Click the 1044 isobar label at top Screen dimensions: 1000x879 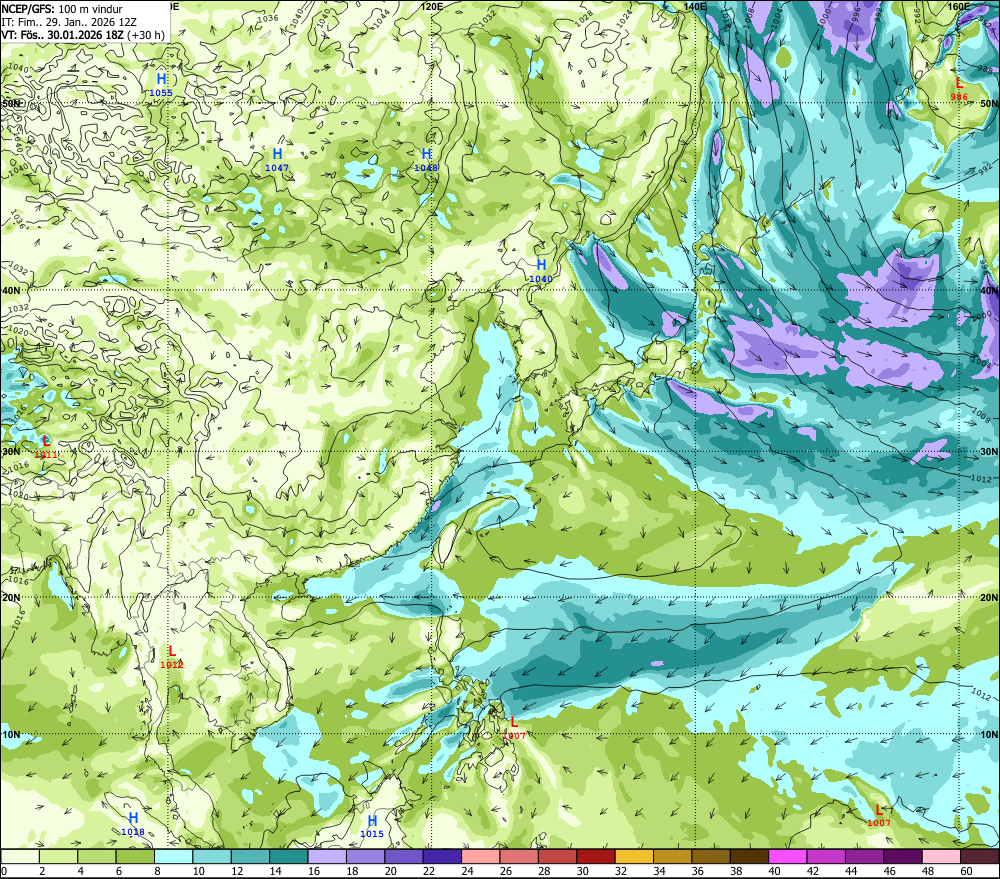coord(382,18)
